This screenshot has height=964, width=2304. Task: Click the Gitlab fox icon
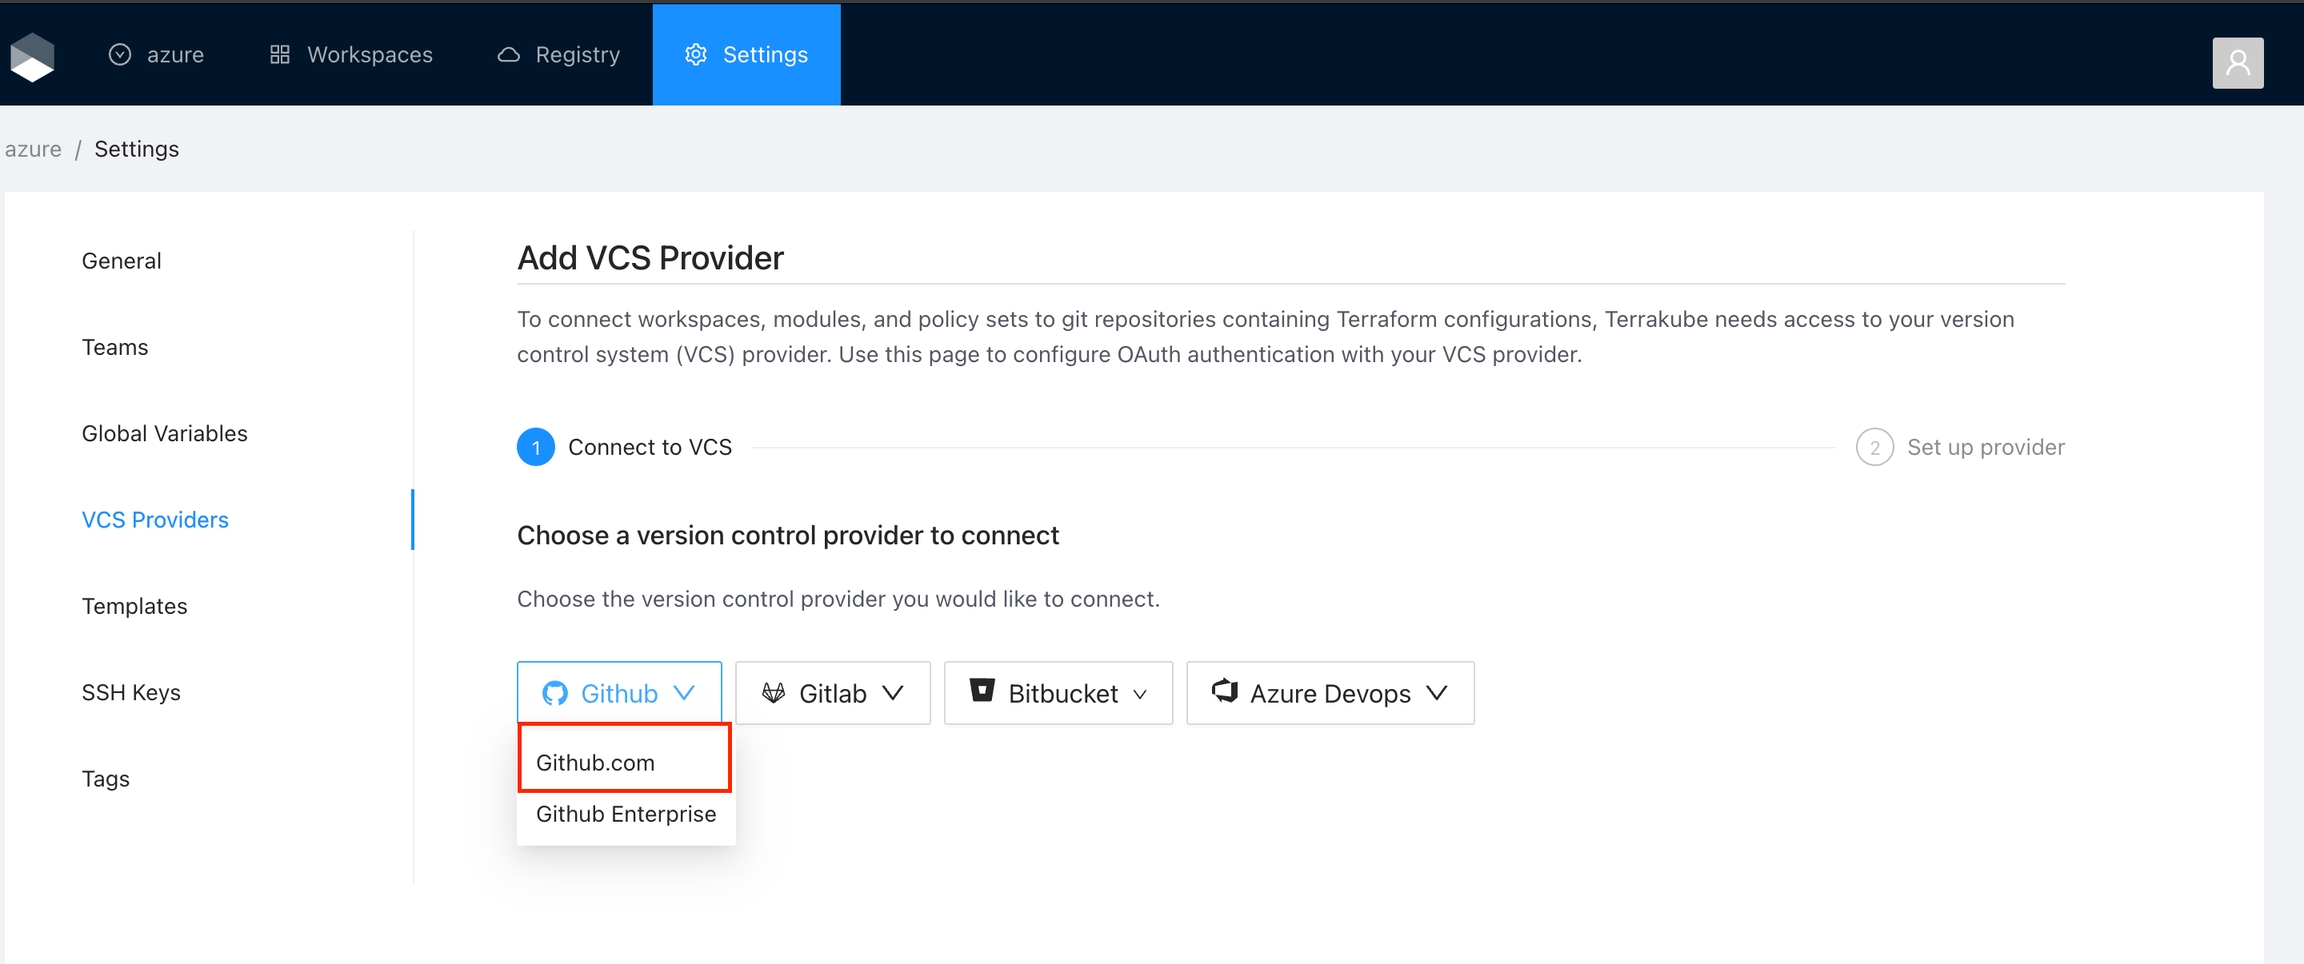coord(773,693)
